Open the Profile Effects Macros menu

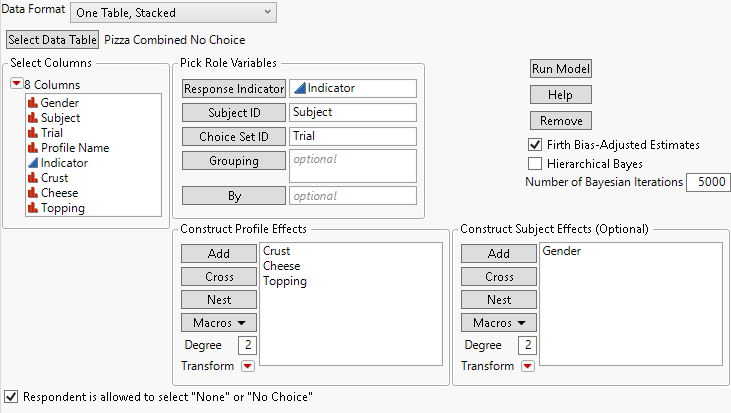click(x=219, y=322)
